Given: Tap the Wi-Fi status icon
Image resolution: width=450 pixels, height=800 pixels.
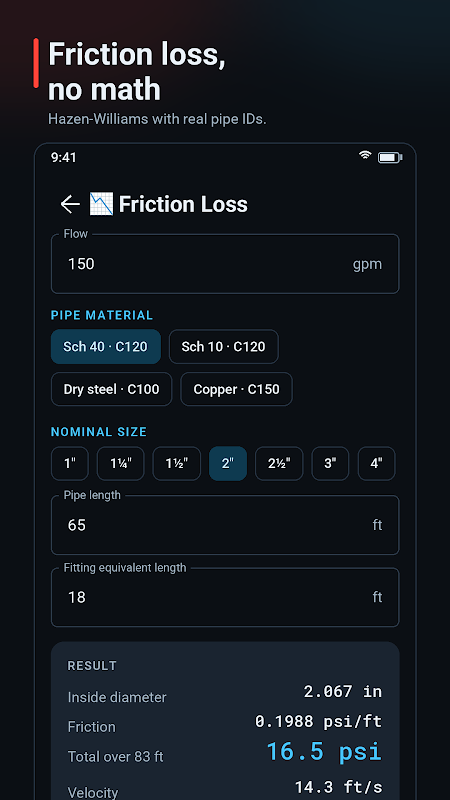Looking at the screenshot, I should pyautogui.click(x=365, y=156).
